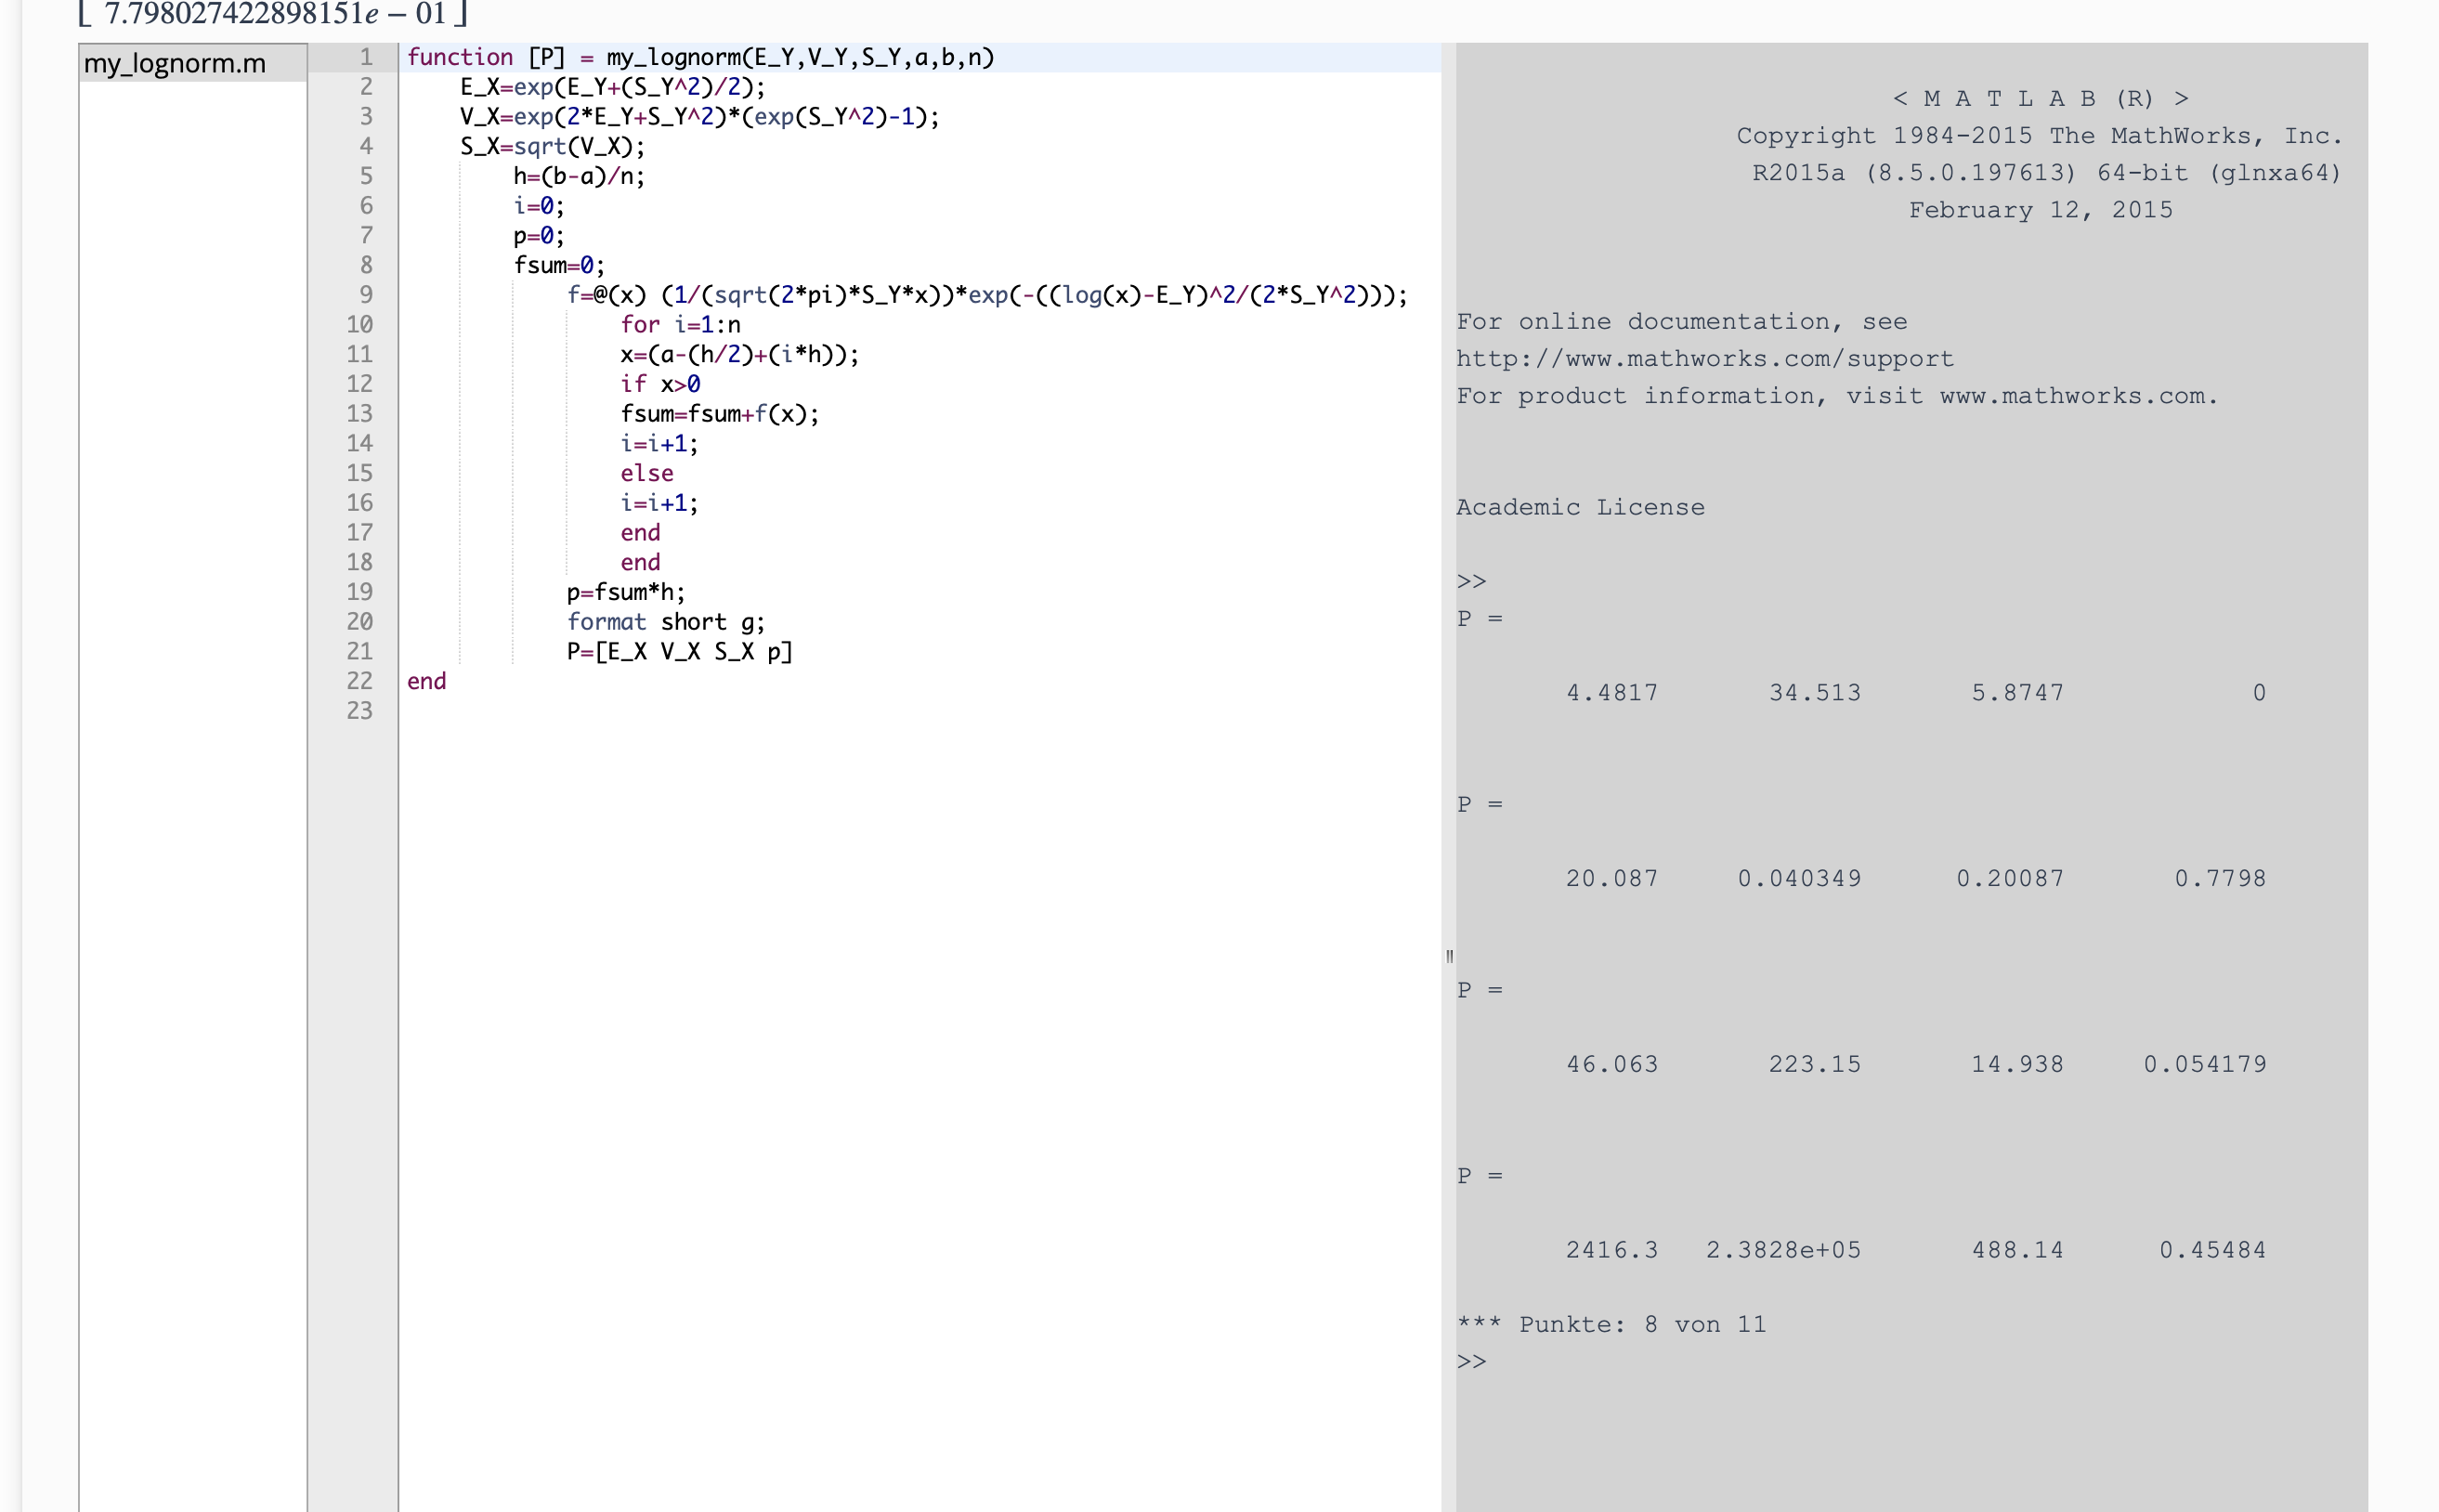Click the 'Academic License' text in console
2439x1512 pixels.
coord(1579,508)
